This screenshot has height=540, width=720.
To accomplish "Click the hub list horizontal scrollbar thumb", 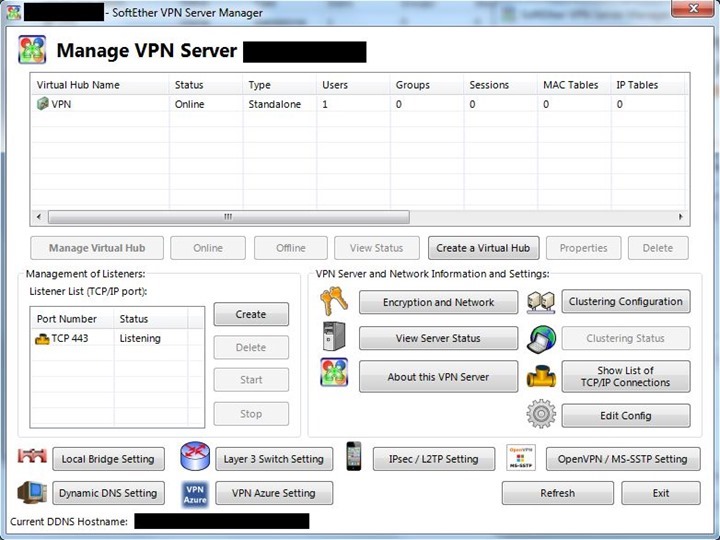I will [x=229, y=217].
